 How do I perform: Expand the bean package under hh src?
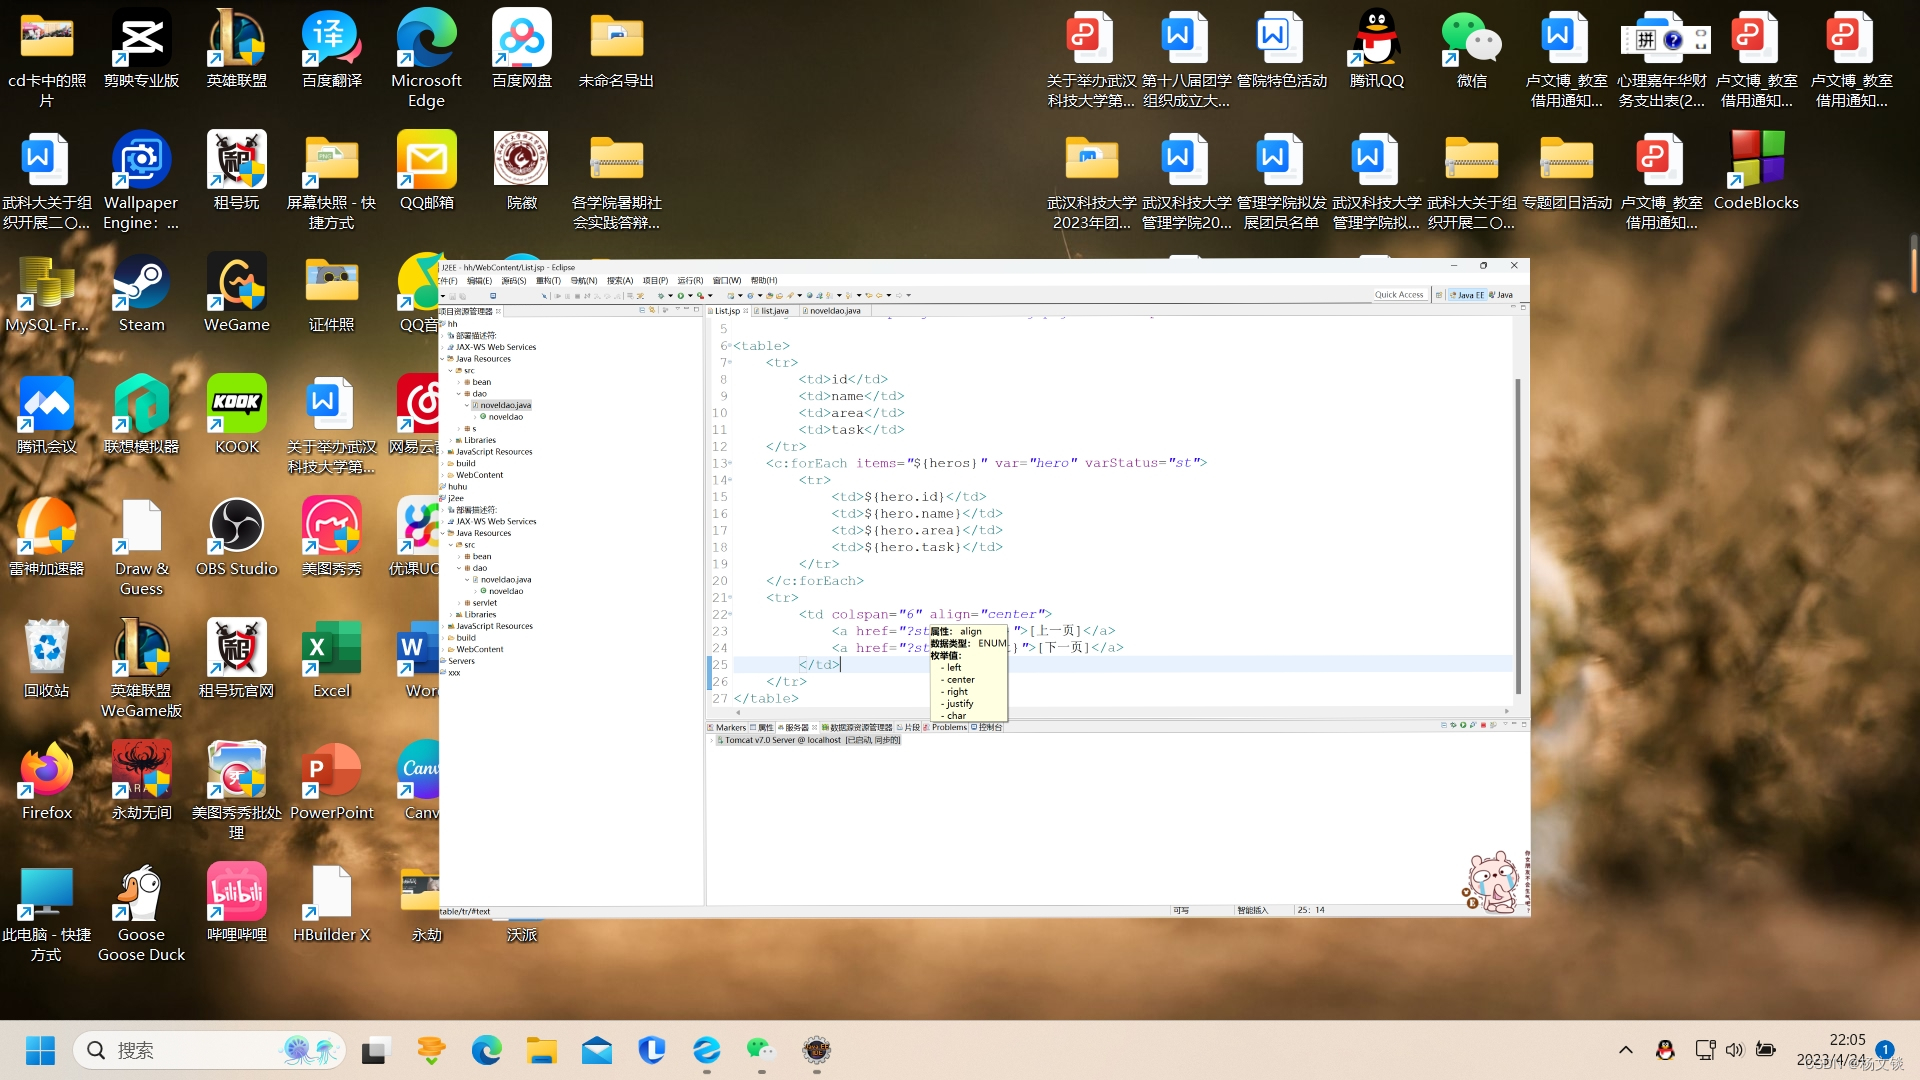[x=459, y=382]
